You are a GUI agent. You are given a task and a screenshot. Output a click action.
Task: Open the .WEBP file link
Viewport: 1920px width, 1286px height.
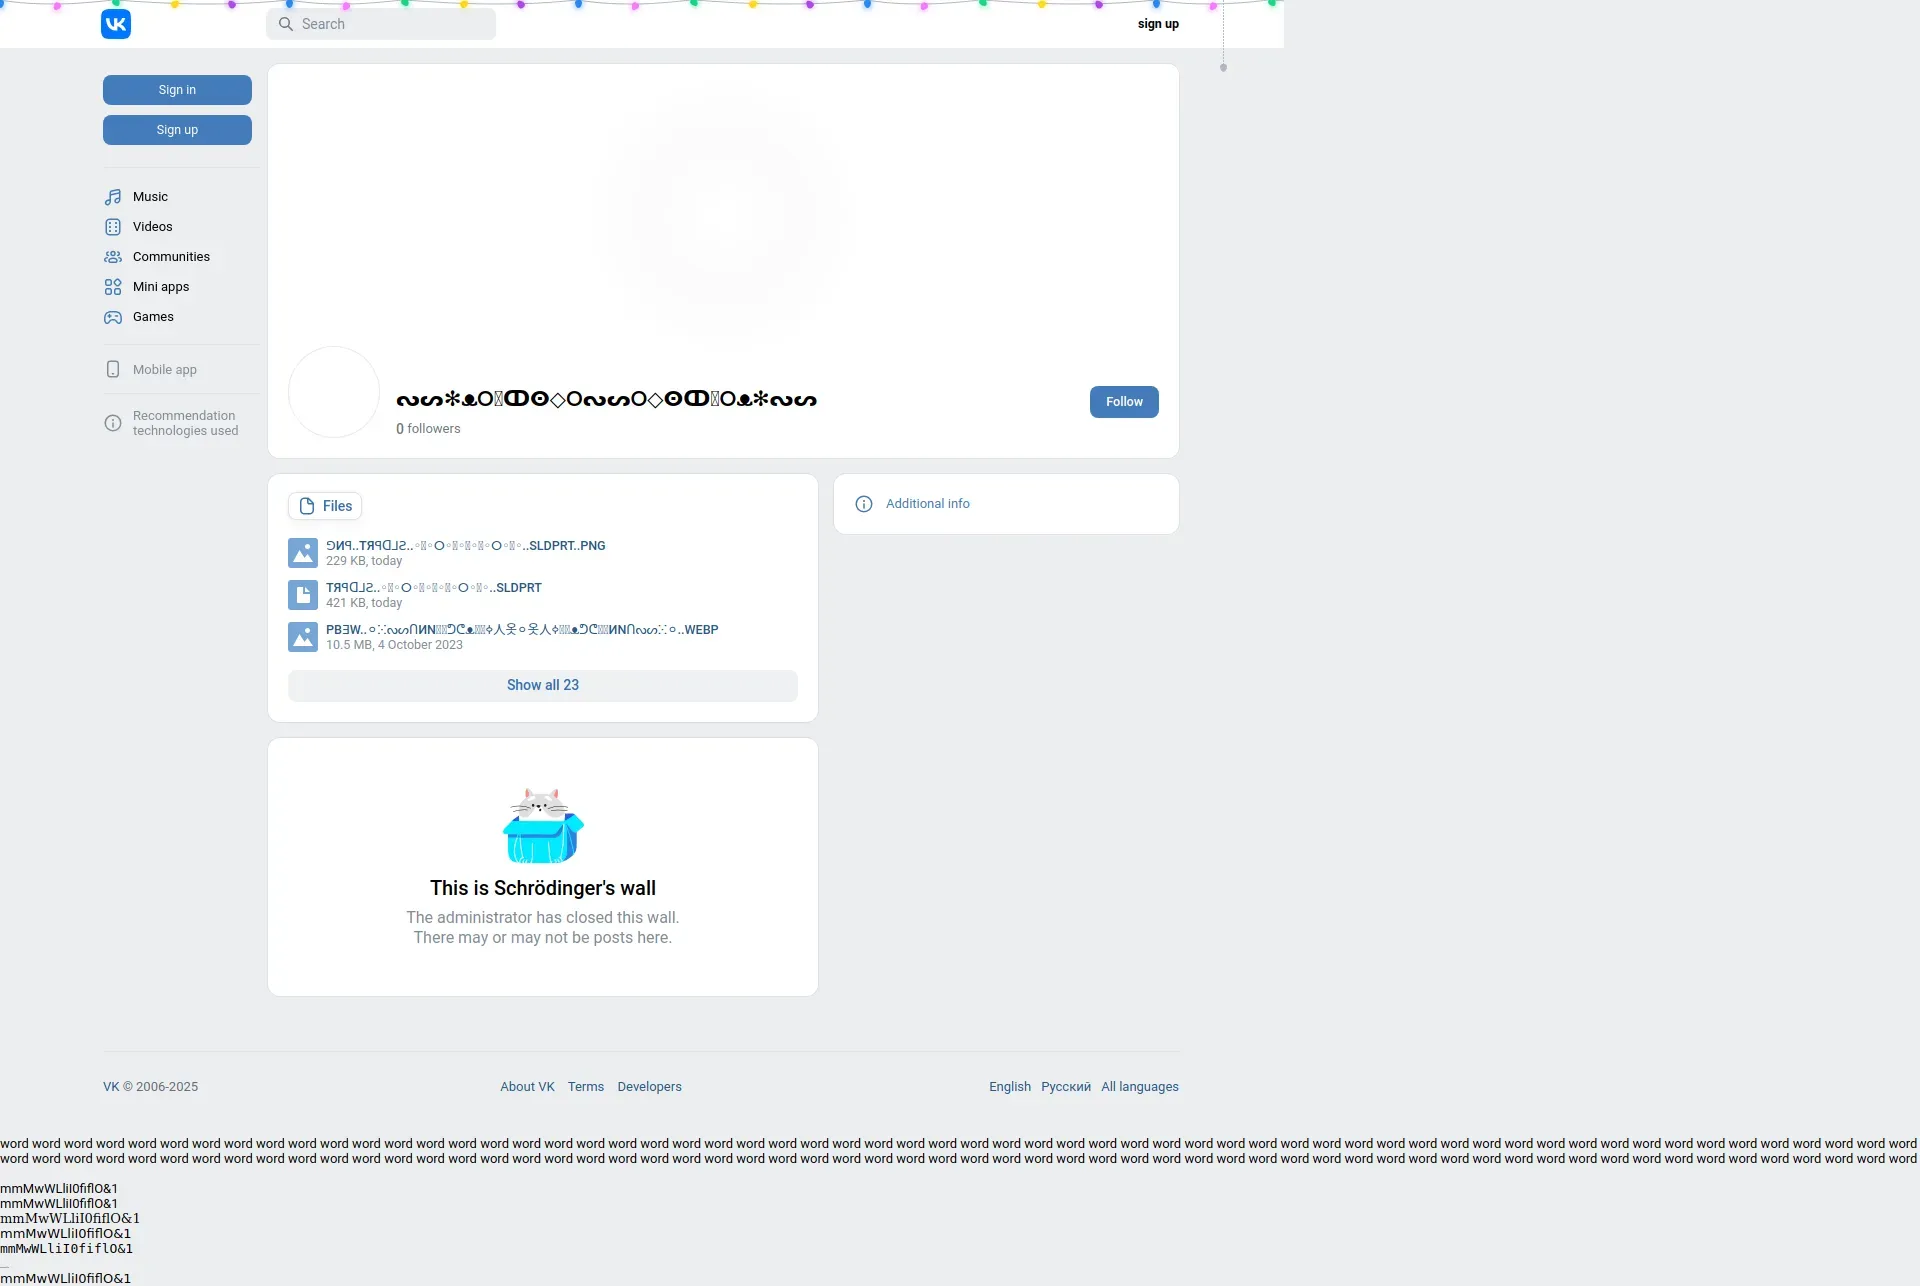pos(521,630)
